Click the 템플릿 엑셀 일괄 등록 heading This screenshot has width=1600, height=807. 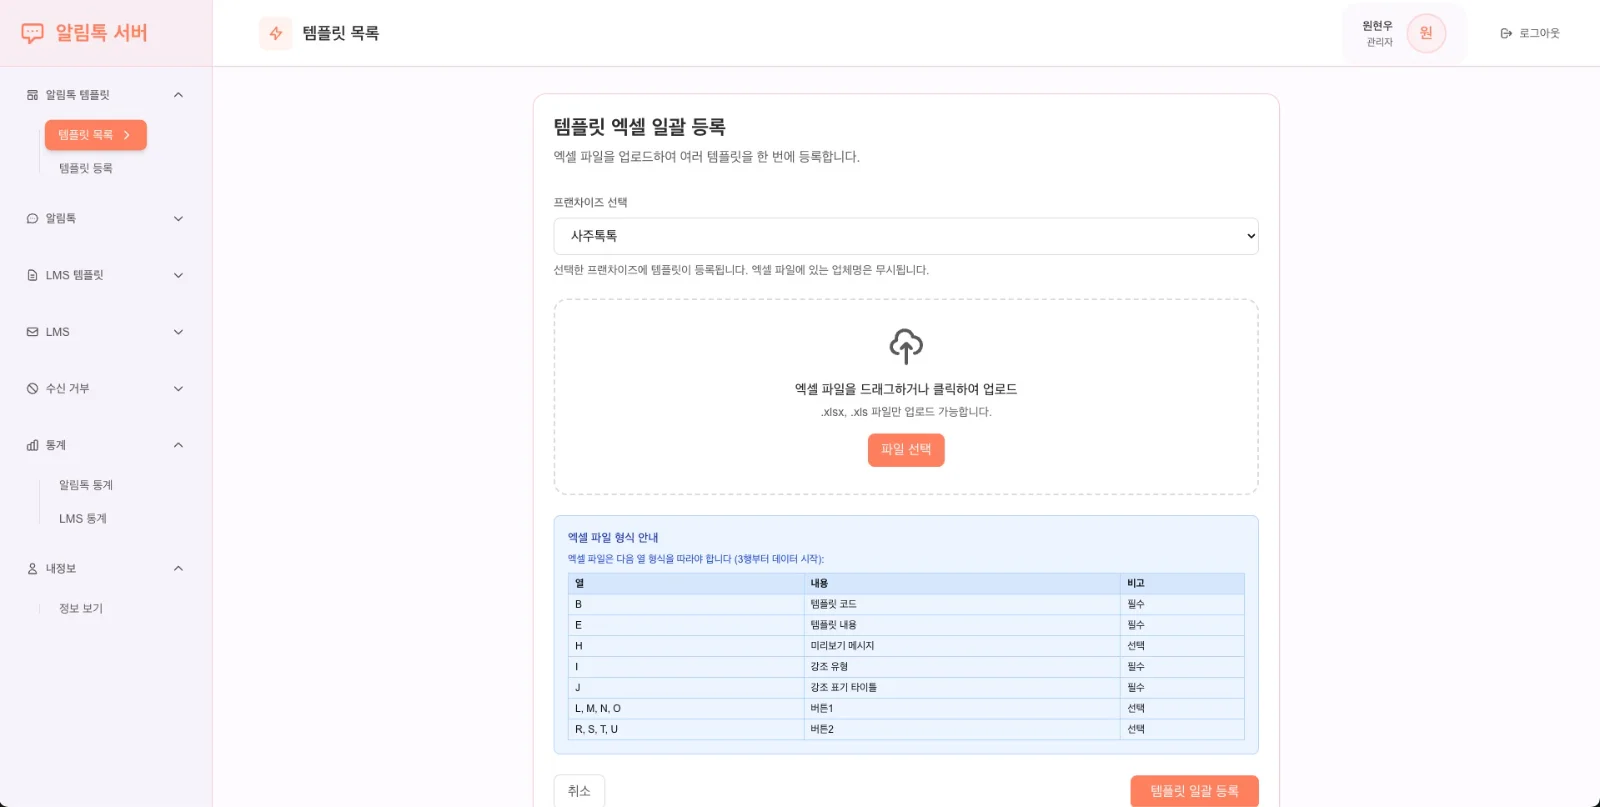click(640, 127)
